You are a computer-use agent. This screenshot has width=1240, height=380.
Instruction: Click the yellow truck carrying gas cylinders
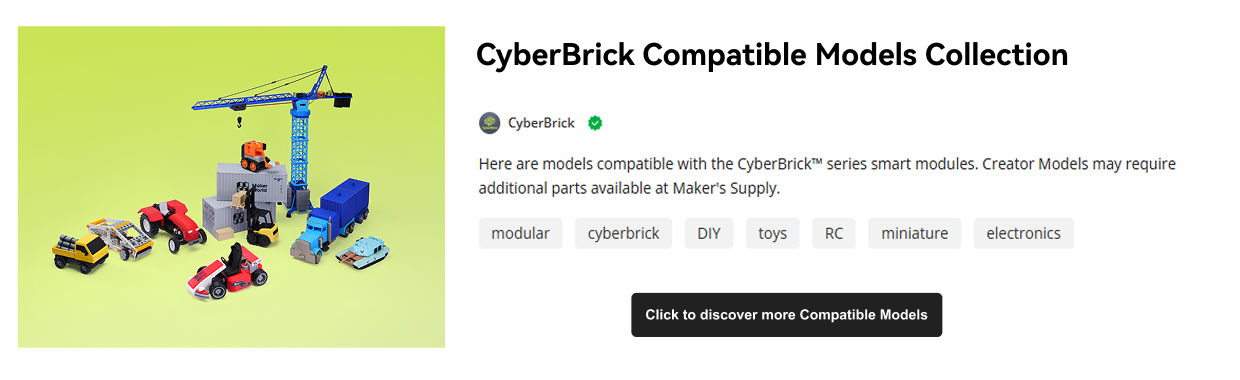click(x=80, y=251)
